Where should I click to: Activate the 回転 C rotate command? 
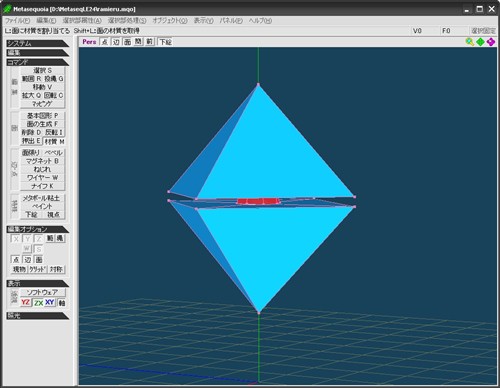coord(54,95)
